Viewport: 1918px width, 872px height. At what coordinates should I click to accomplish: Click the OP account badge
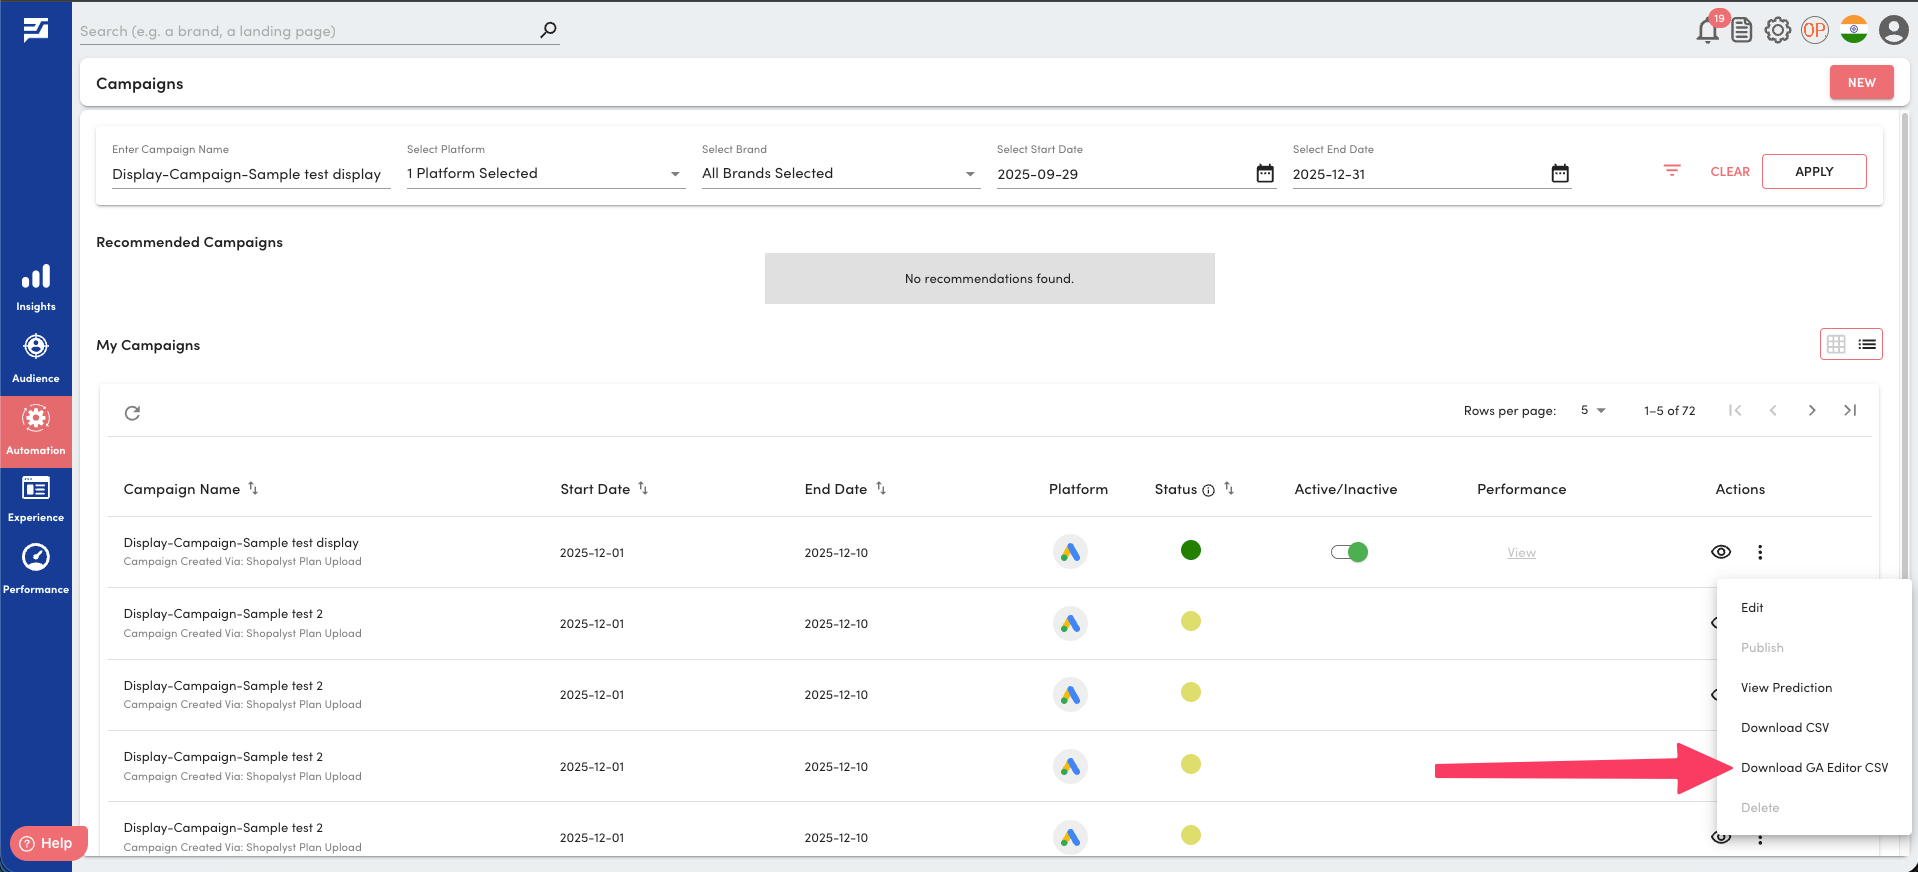1815,30
